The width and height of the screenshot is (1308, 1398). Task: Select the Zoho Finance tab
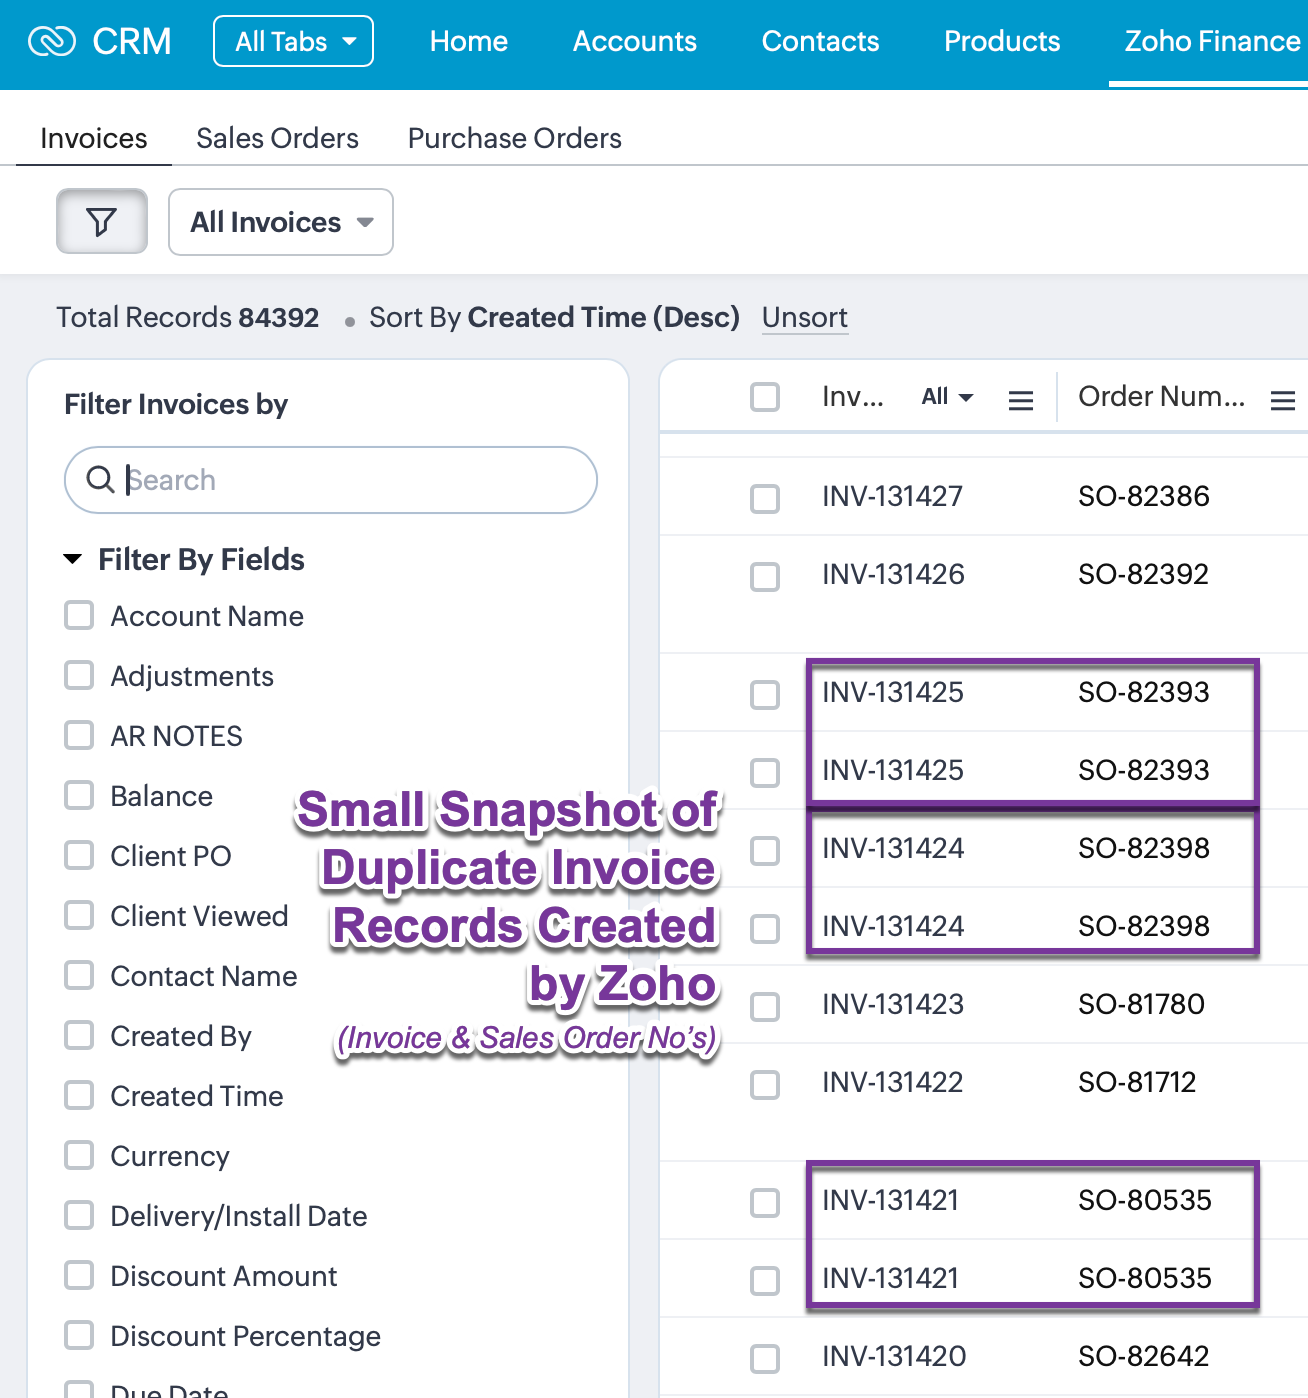(x=1212, y=41)
